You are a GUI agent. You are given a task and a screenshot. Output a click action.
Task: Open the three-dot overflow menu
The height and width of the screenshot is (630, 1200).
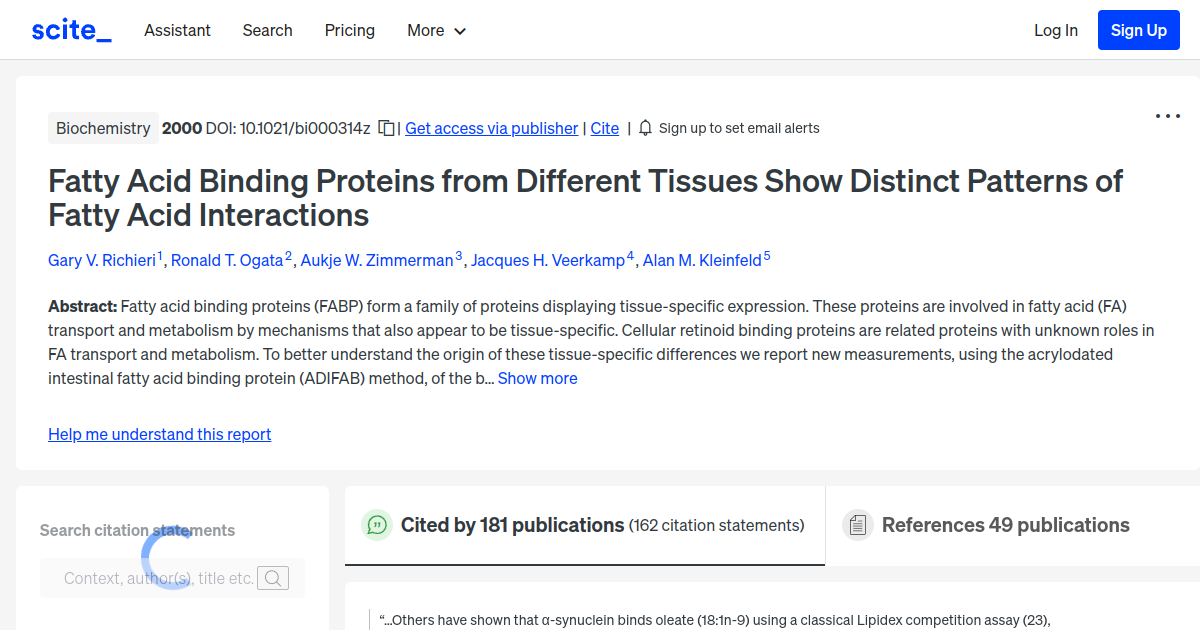pos(1167,116)
